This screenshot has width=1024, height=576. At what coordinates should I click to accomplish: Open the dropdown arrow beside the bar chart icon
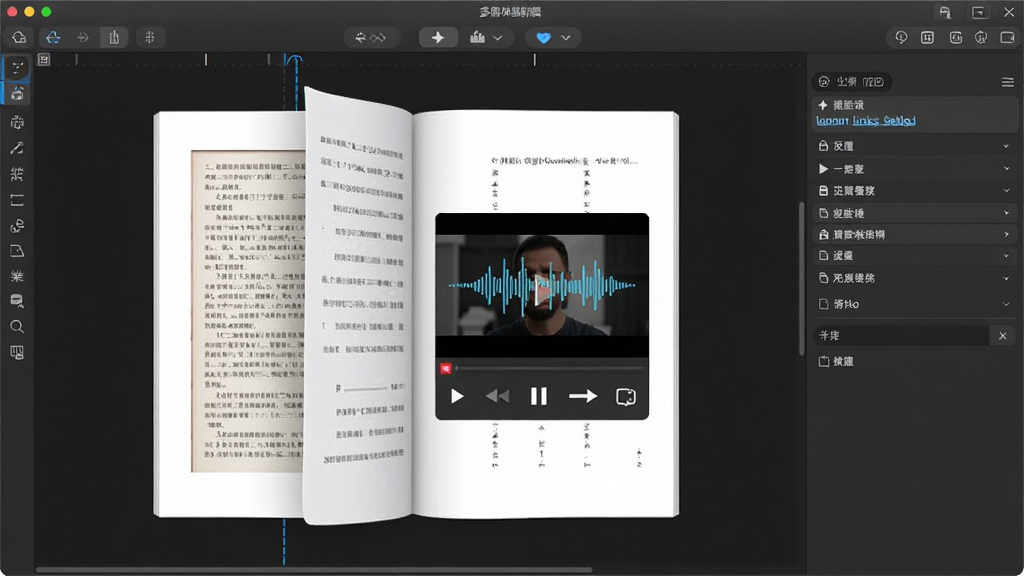tap(498, 38)
